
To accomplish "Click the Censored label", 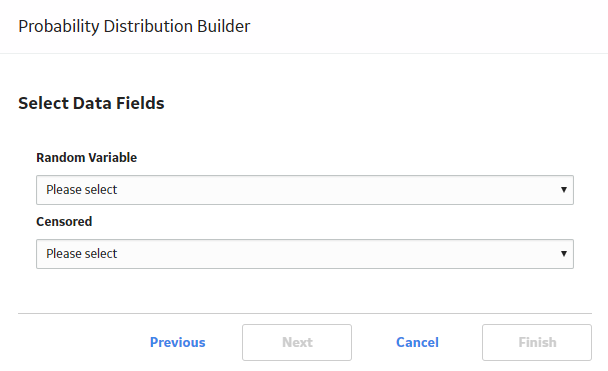I will coord(64,221).
